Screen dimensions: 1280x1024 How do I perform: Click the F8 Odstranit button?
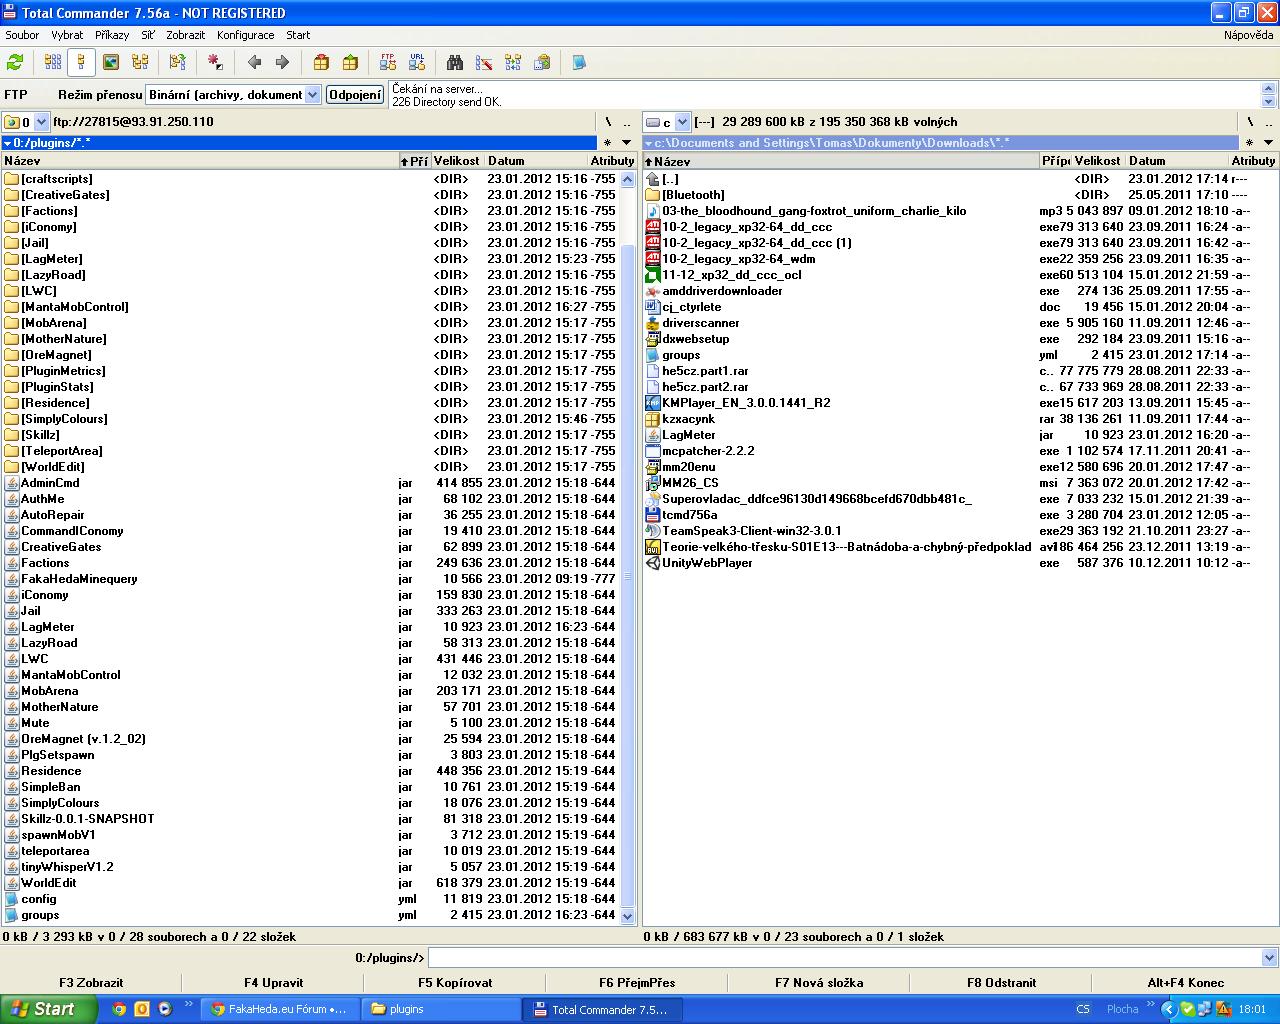pyautogui.click(x=1001, y=982)
